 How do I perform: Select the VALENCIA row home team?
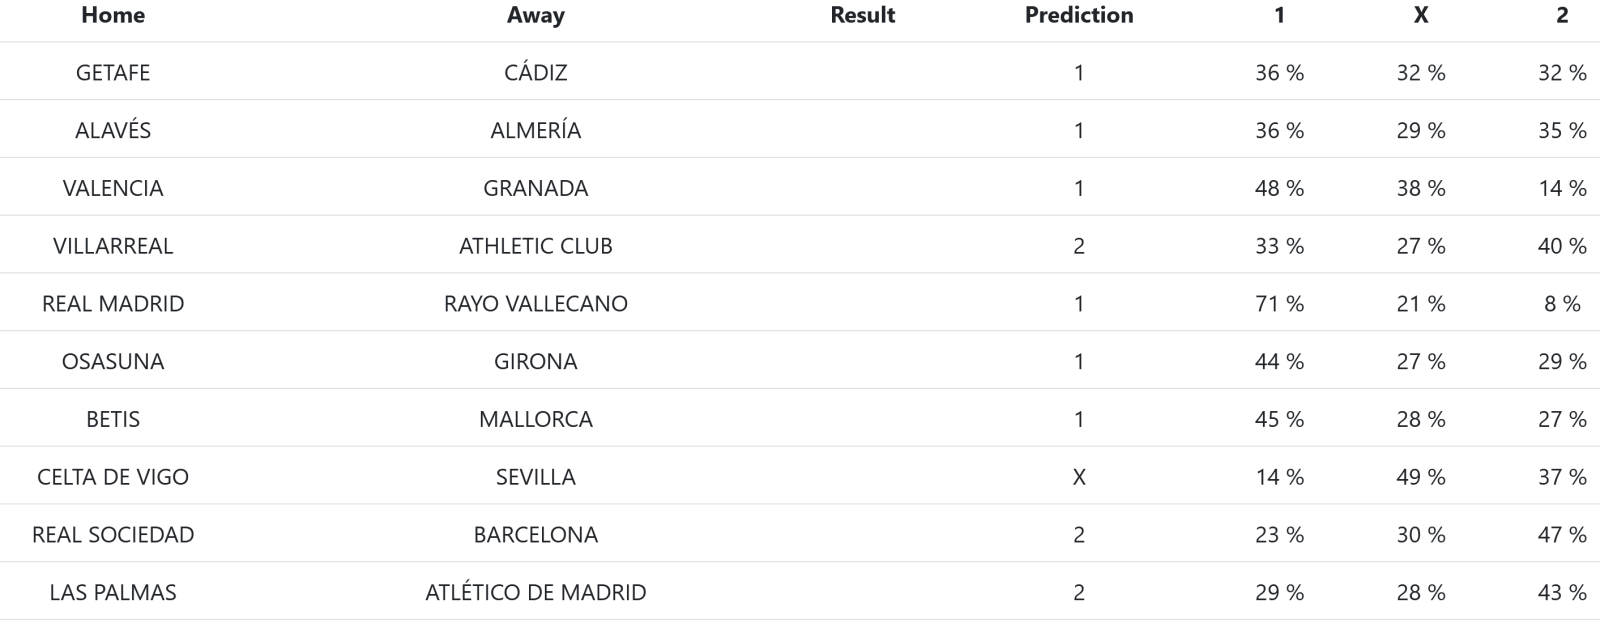coord(113,188)
